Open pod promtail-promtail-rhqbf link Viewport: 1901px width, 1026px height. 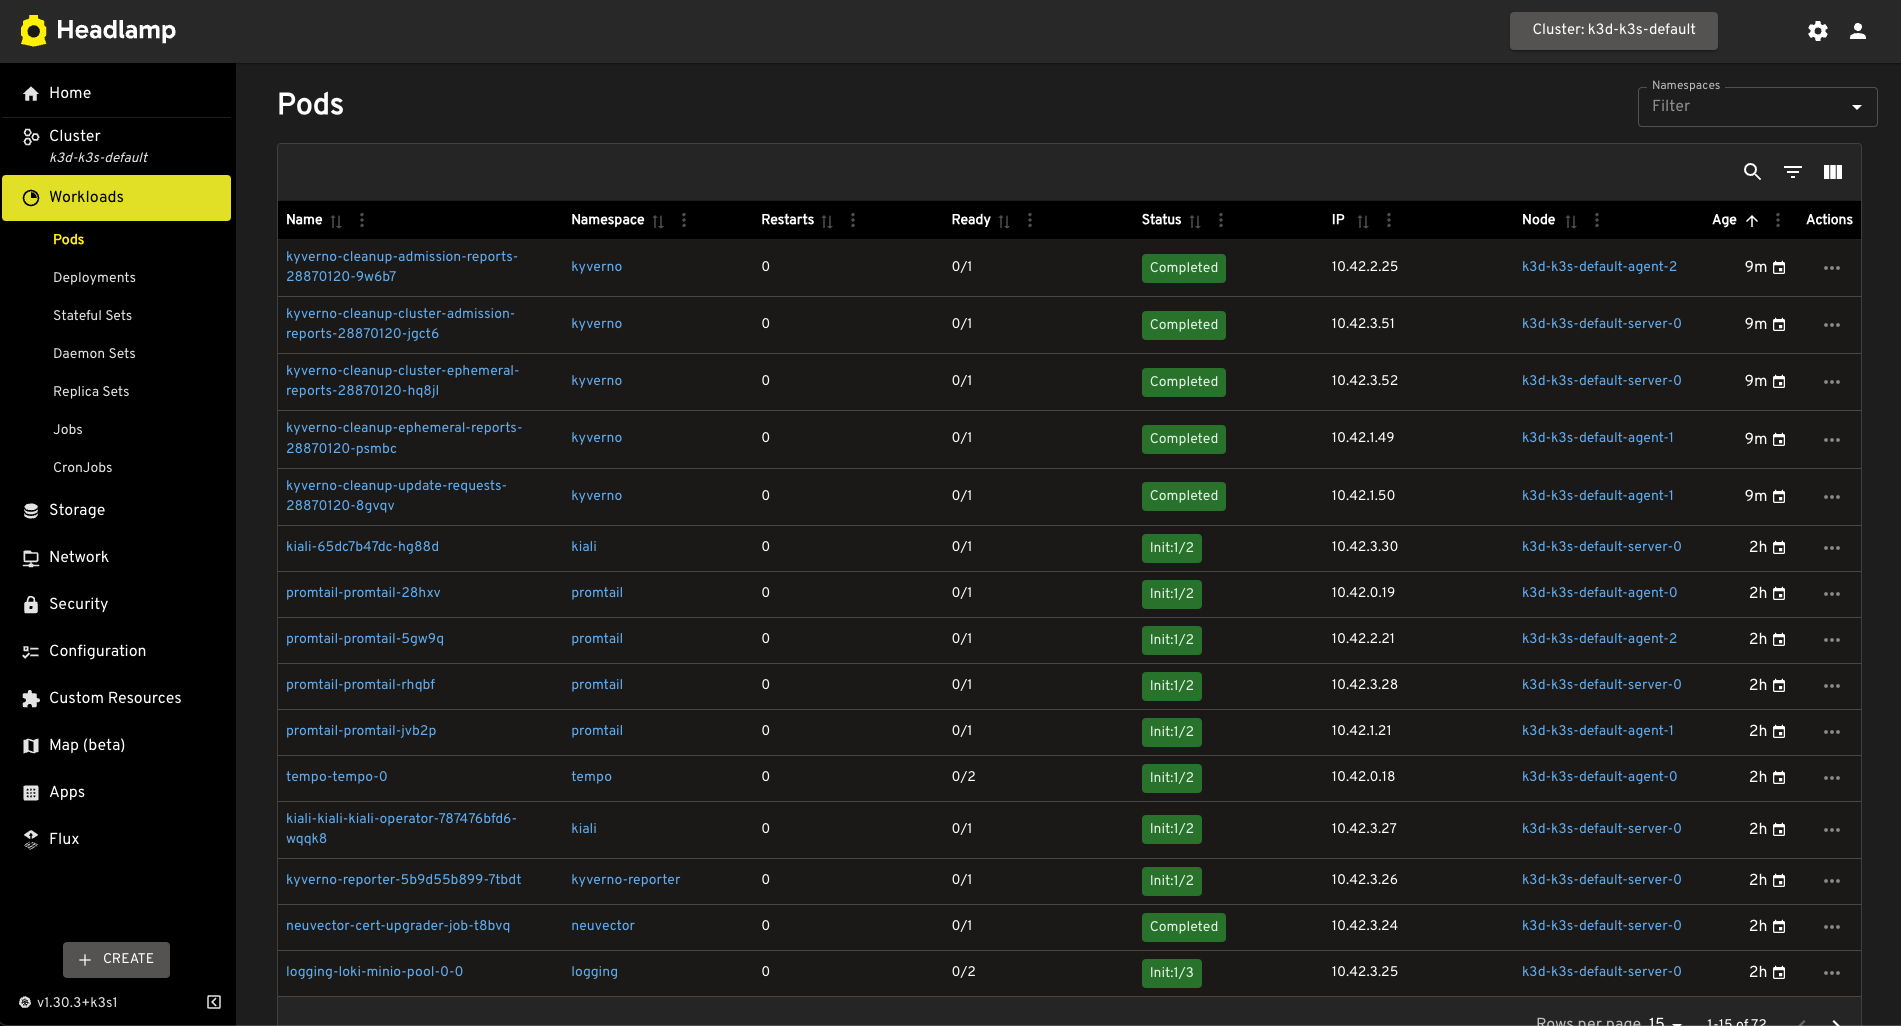360,685
